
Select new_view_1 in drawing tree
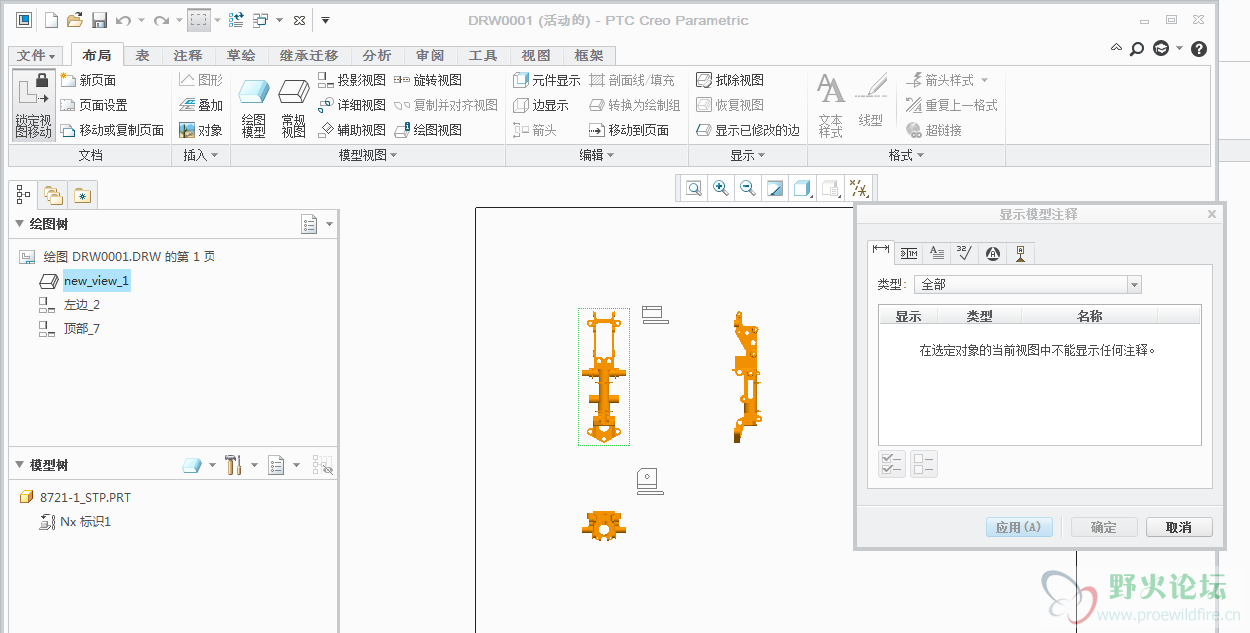(96, 281)
